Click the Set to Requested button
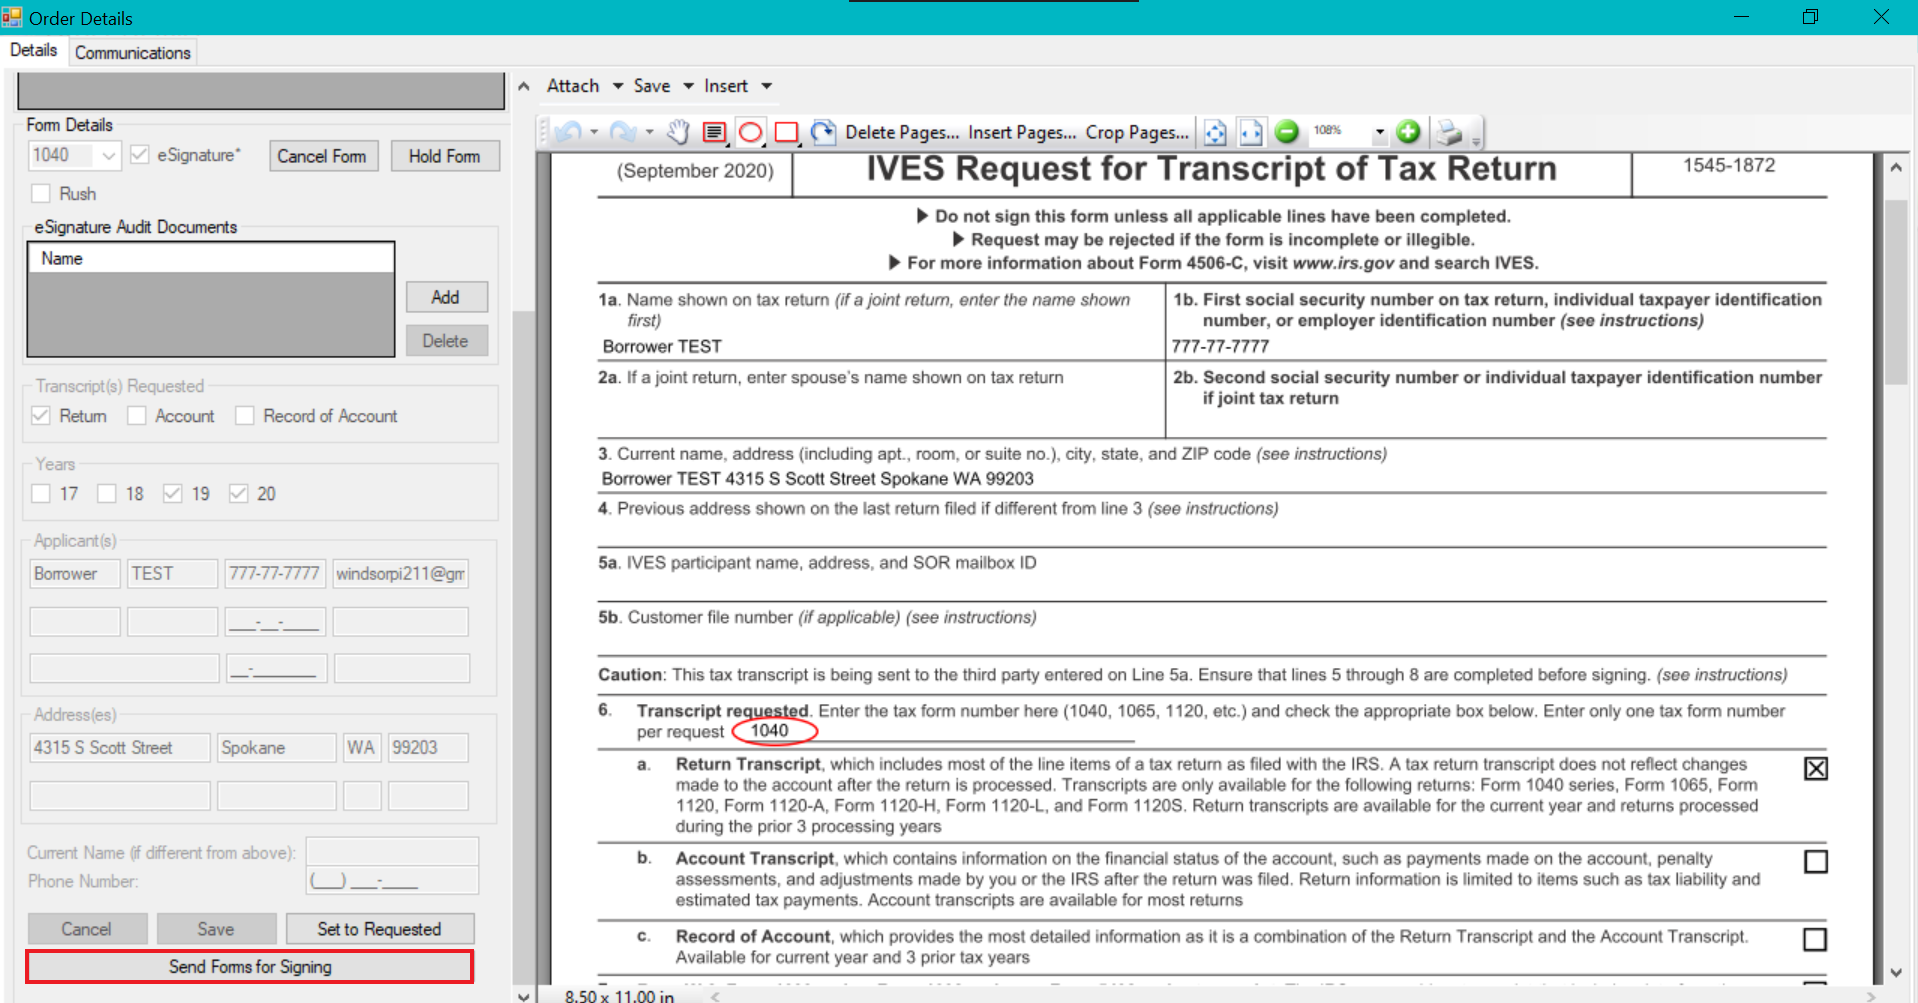The height and width of the screenshot is (1003, 1918). click(x=380, y=929)
